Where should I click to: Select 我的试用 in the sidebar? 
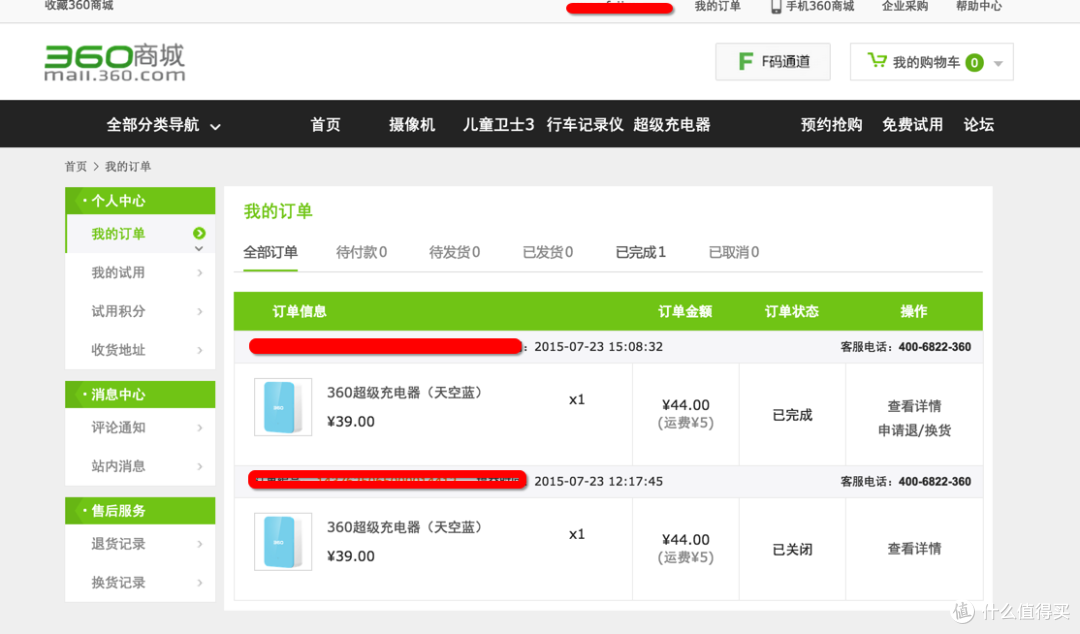pos(118,273)
